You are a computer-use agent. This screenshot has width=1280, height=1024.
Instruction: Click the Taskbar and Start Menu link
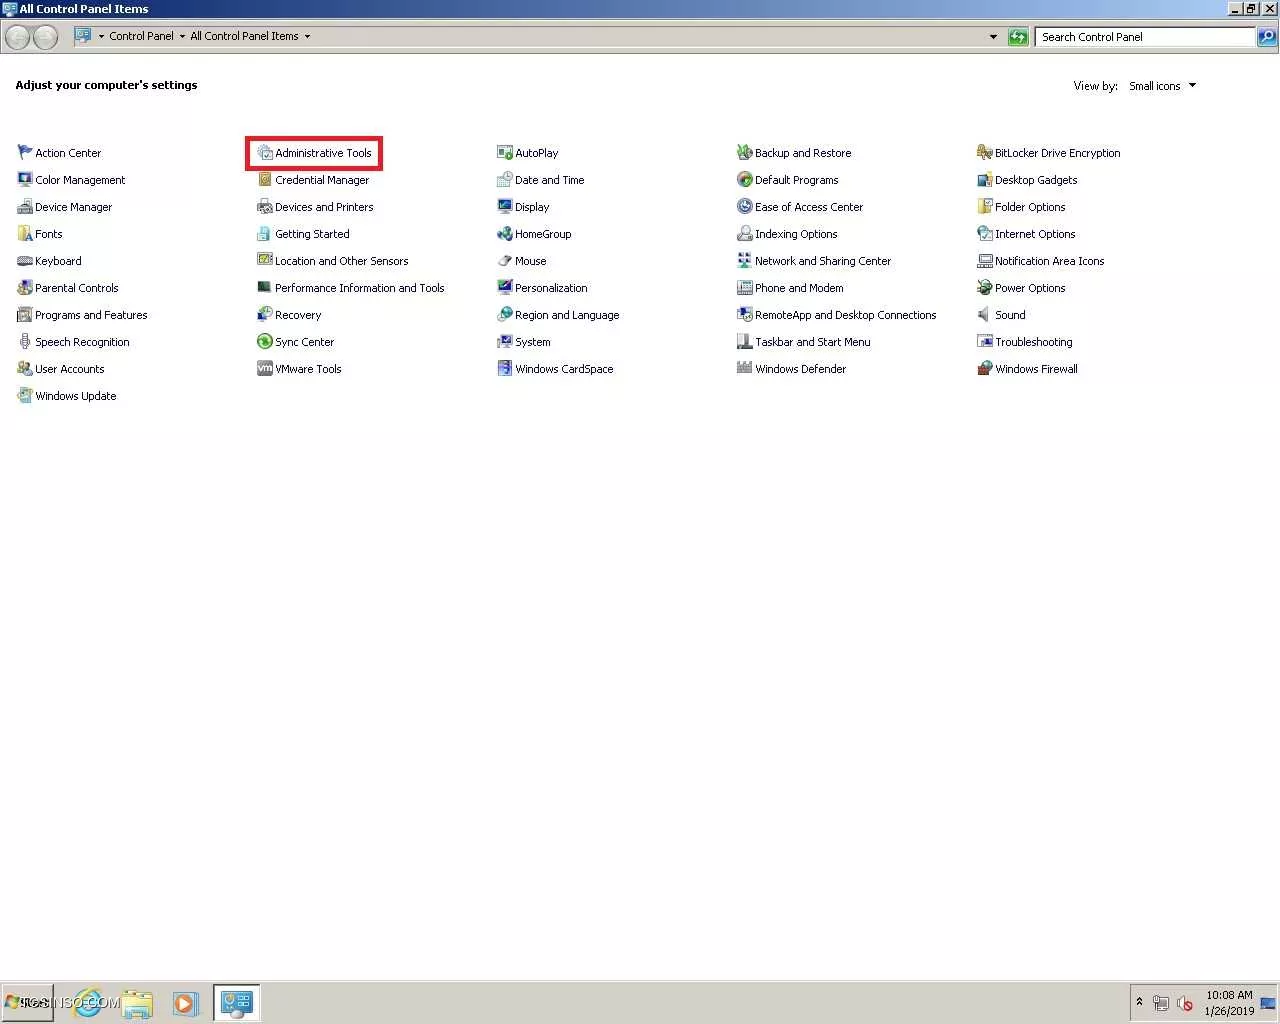(x=813, y=342)
